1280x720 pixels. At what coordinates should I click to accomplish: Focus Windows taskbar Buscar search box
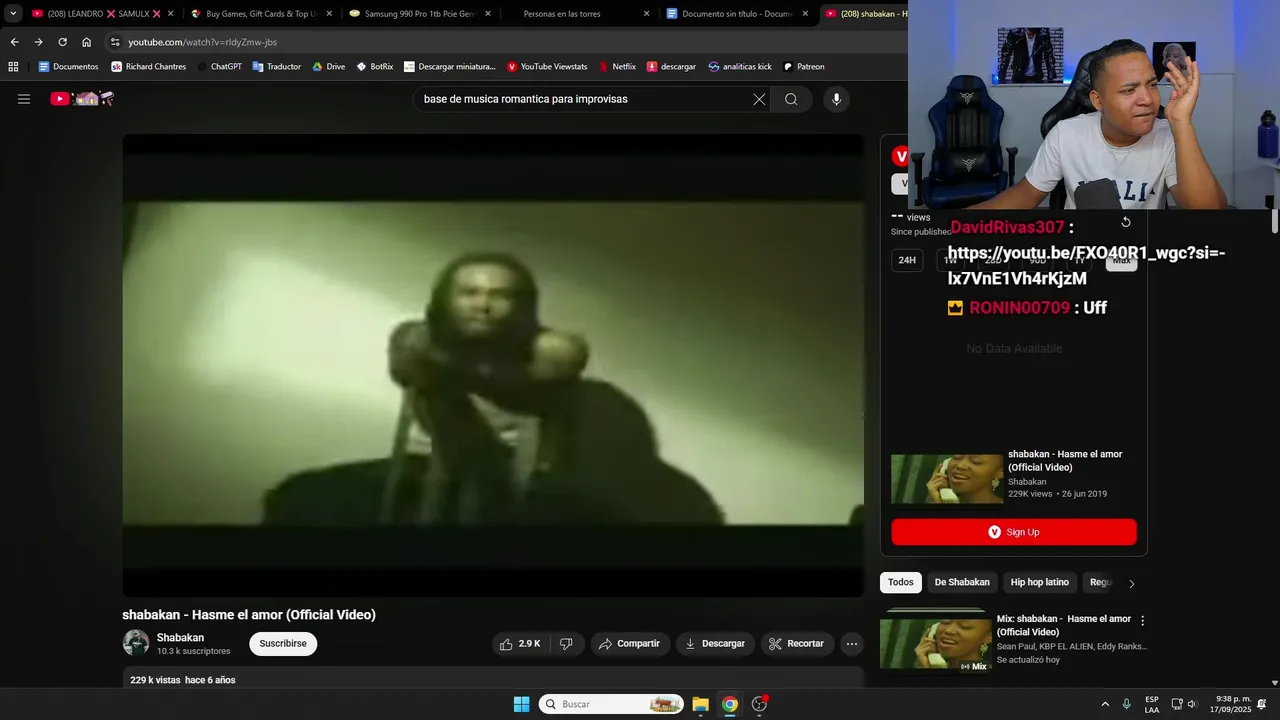click(610, 704)
